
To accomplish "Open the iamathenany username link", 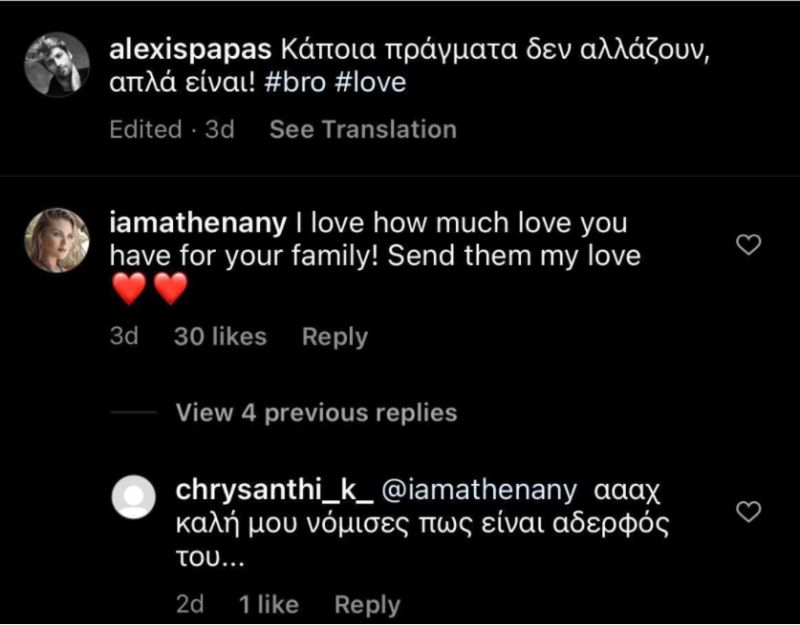I will (x=198, y=223).
